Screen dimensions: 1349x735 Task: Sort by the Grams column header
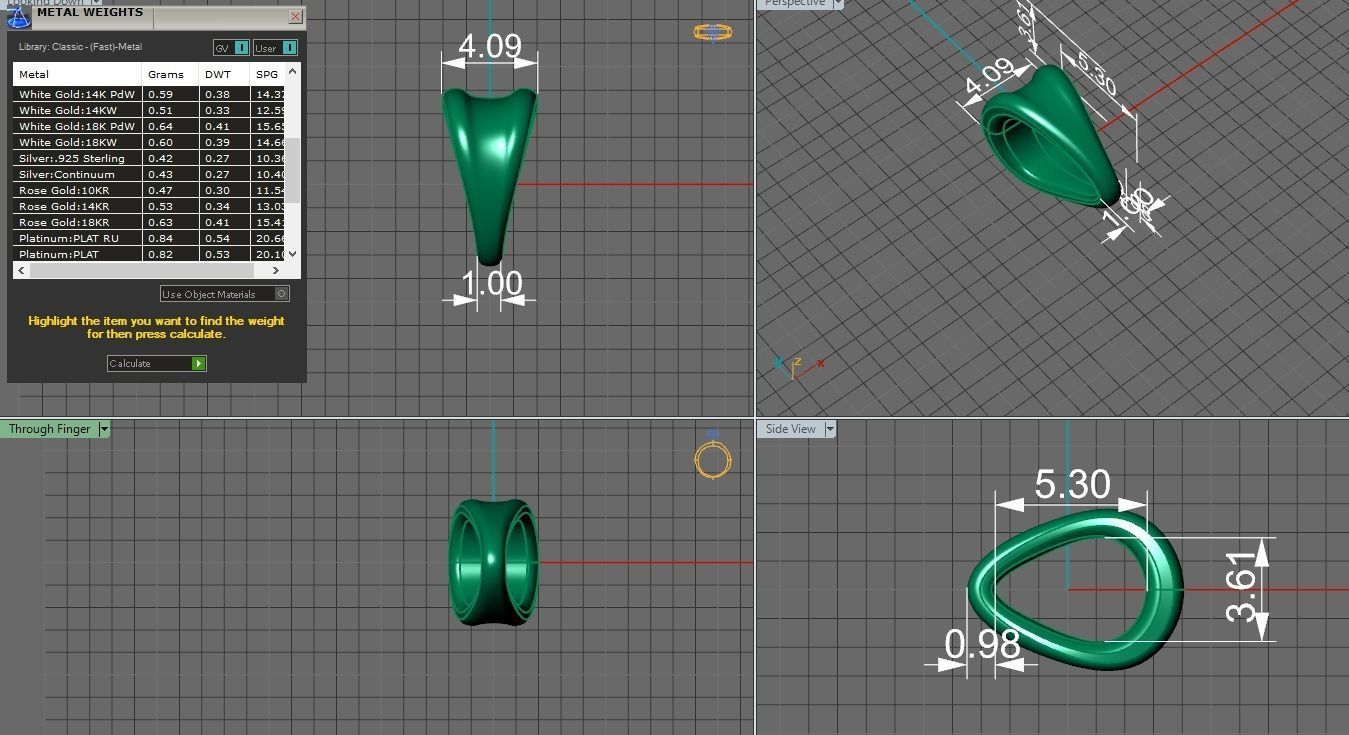coord(170,74)
